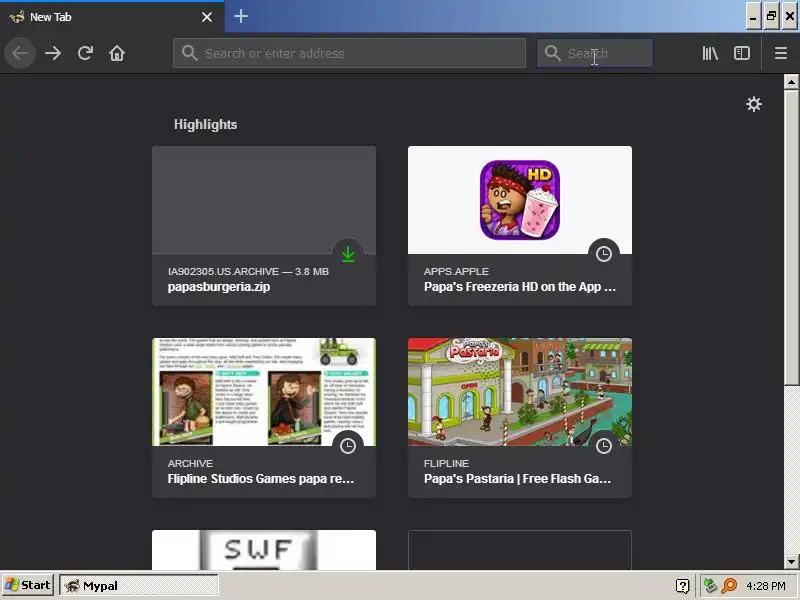800x600 pixels.
Task: Restore down the Mypal browser window
Action: [x=771, y=17]
